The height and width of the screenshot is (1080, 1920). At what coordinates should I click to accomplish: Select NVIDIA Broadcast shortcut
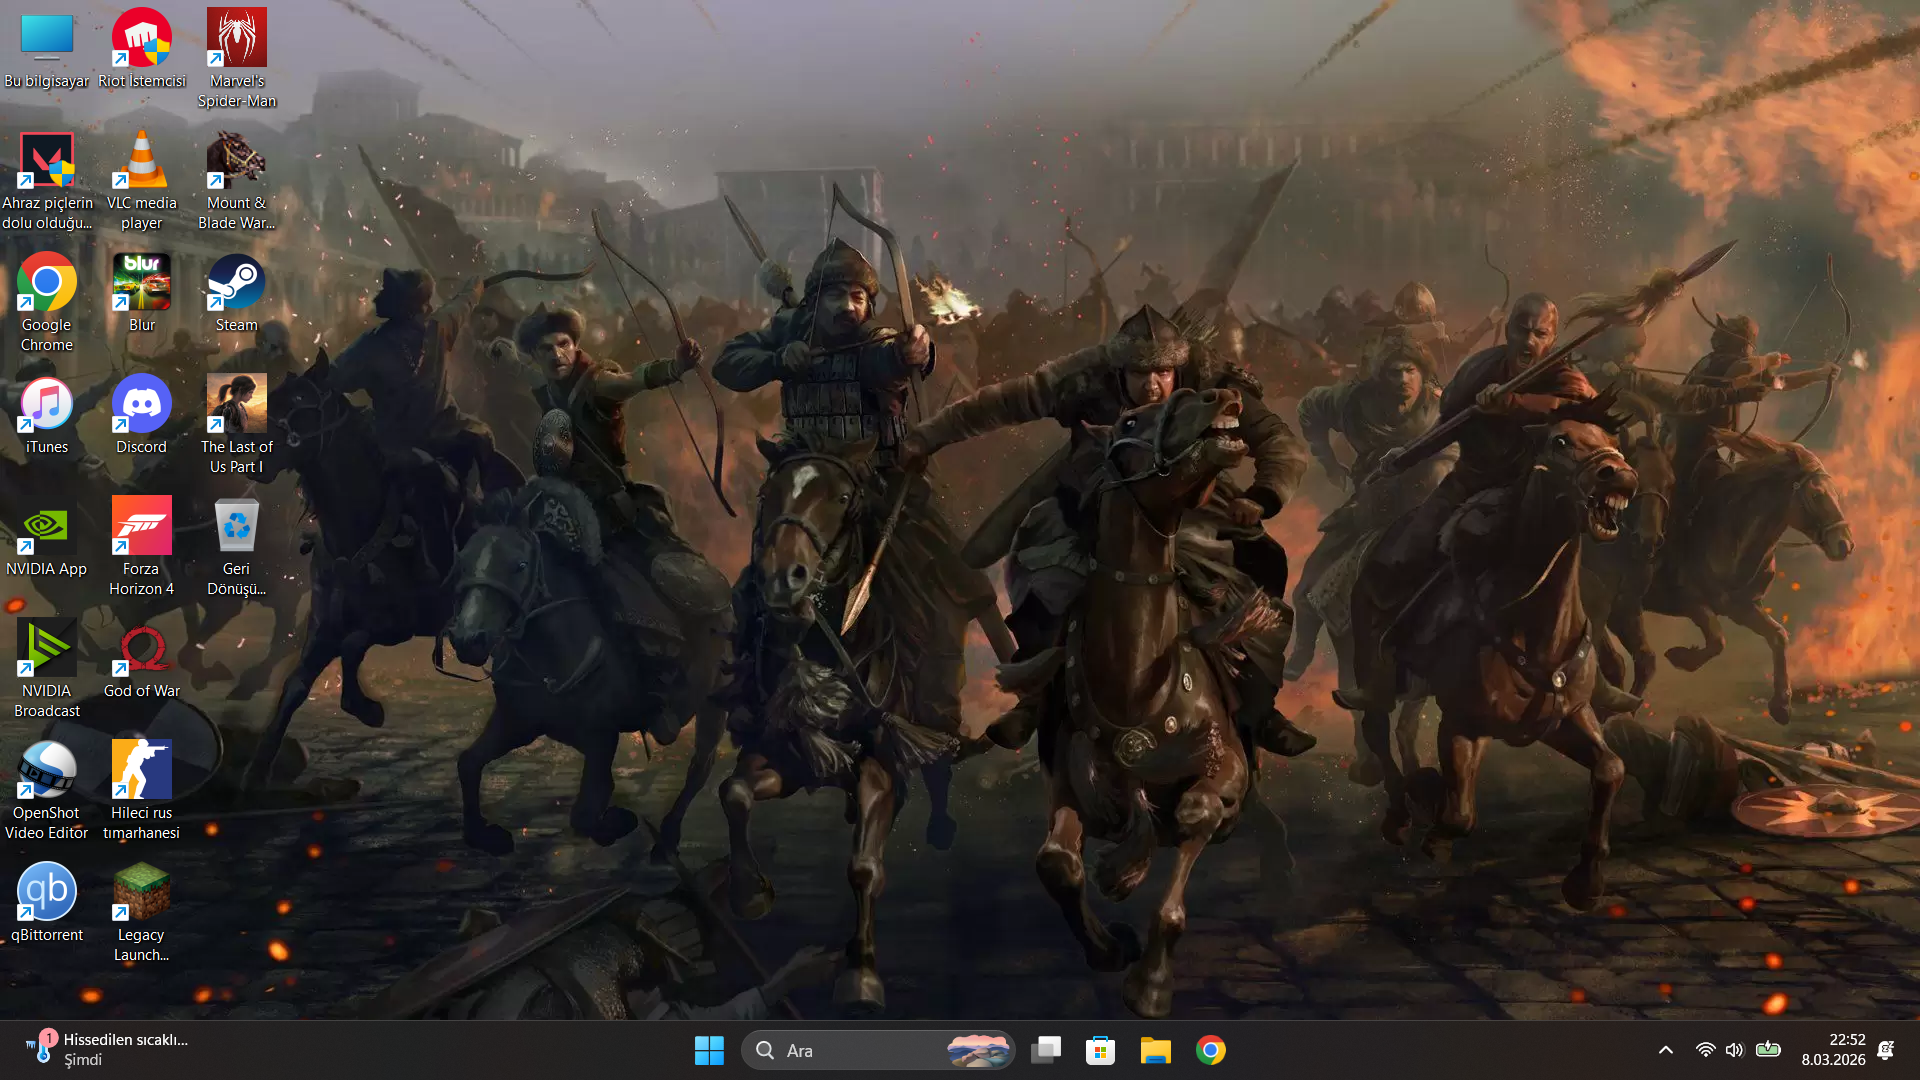point(47,669)
